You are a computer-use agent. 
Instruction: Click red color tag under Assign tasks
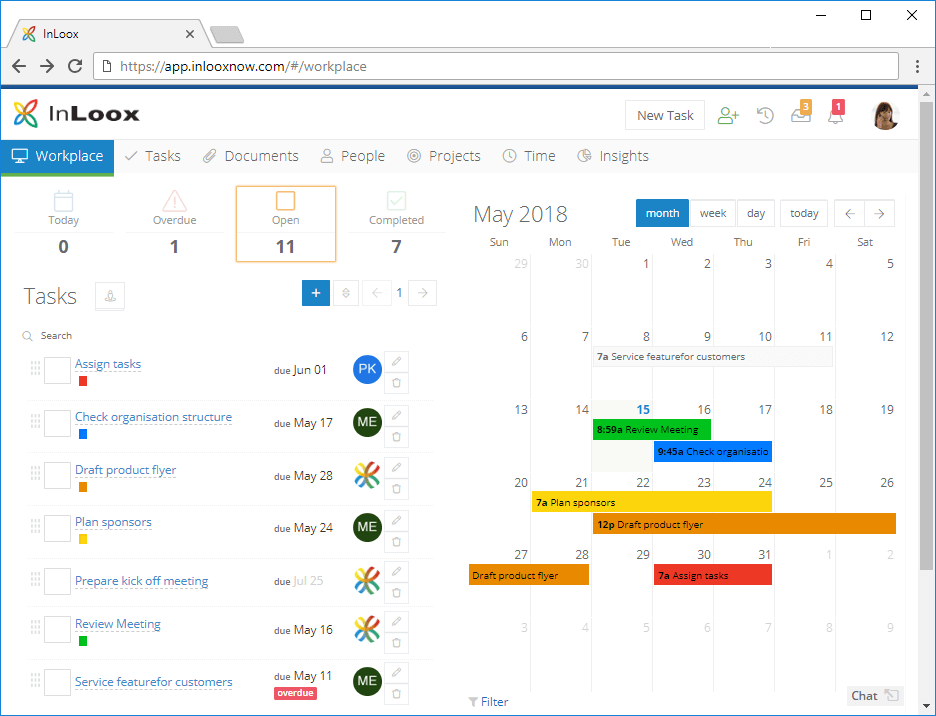point(83,381)
